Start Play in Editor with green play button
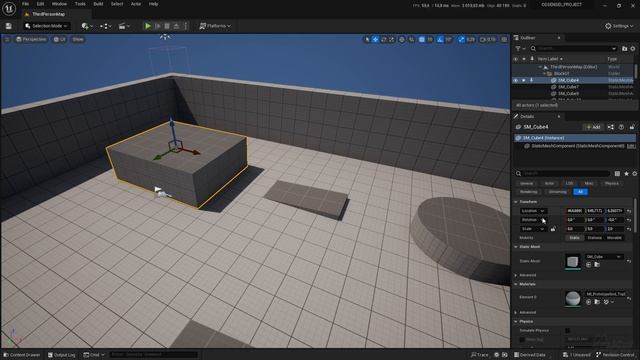Viewport: 640px width, 360px height. tap(148, 26)
